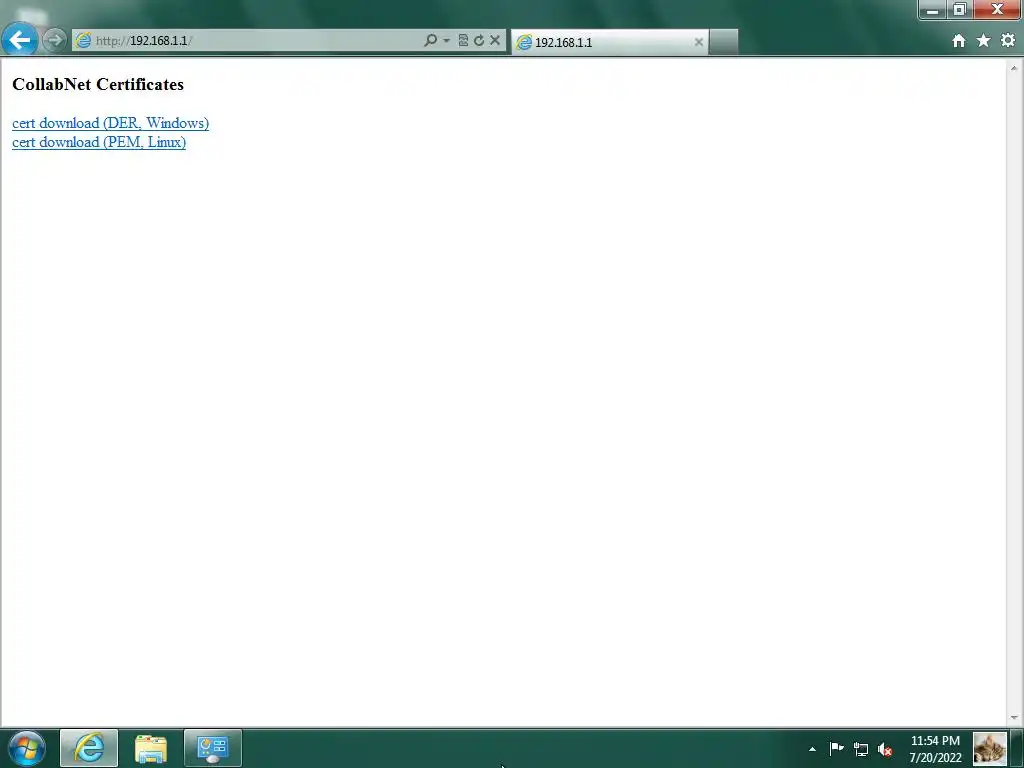Open the Tools gear menu
Screen dimensions: 1024x768
tap(1008, 40)
